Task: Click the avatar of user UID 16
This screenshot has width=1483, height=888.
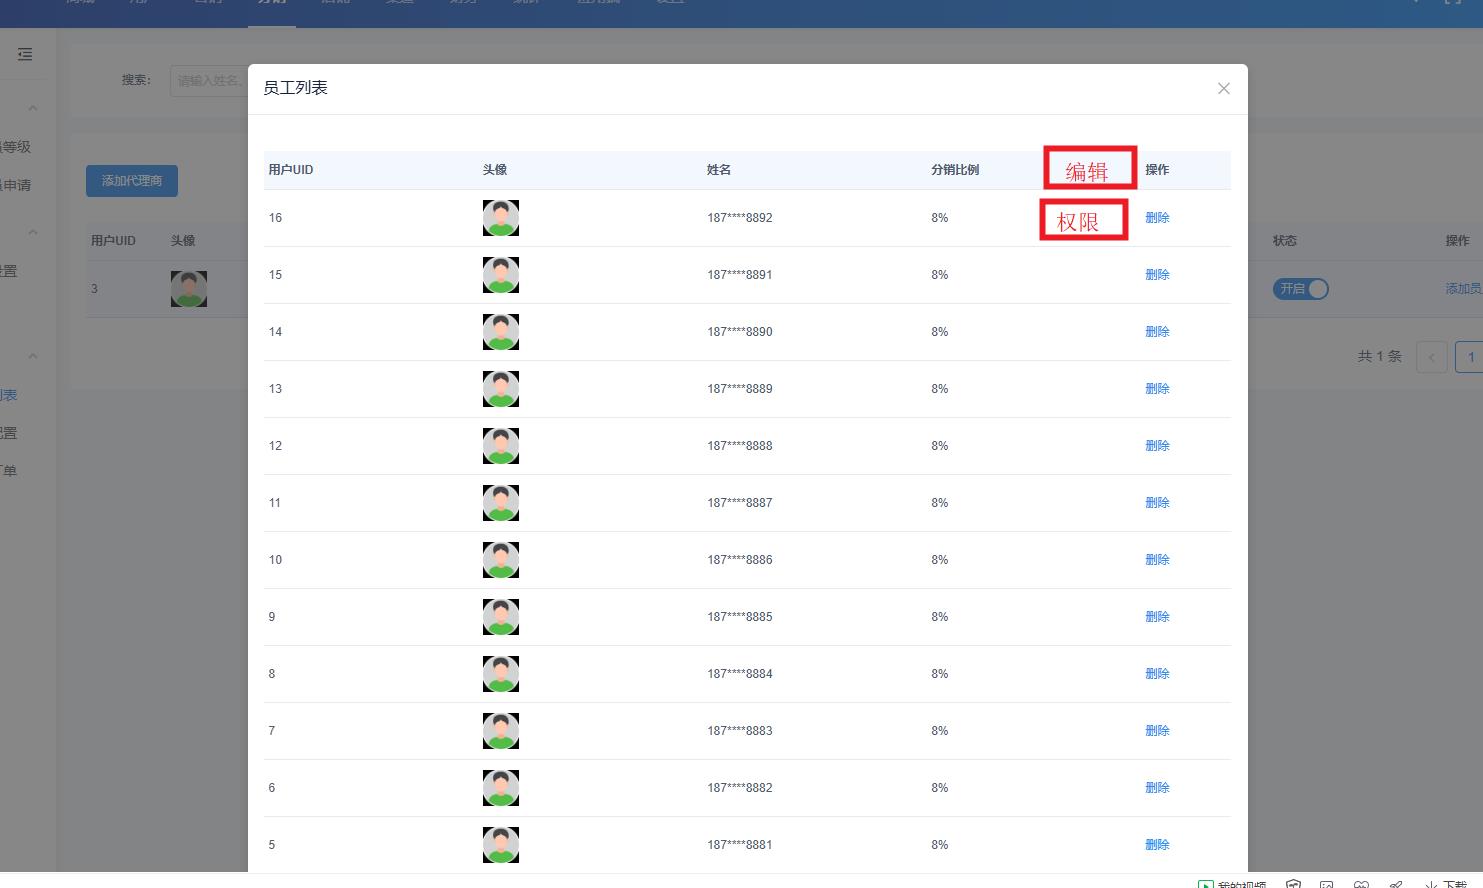Action: tap(500, 218)
